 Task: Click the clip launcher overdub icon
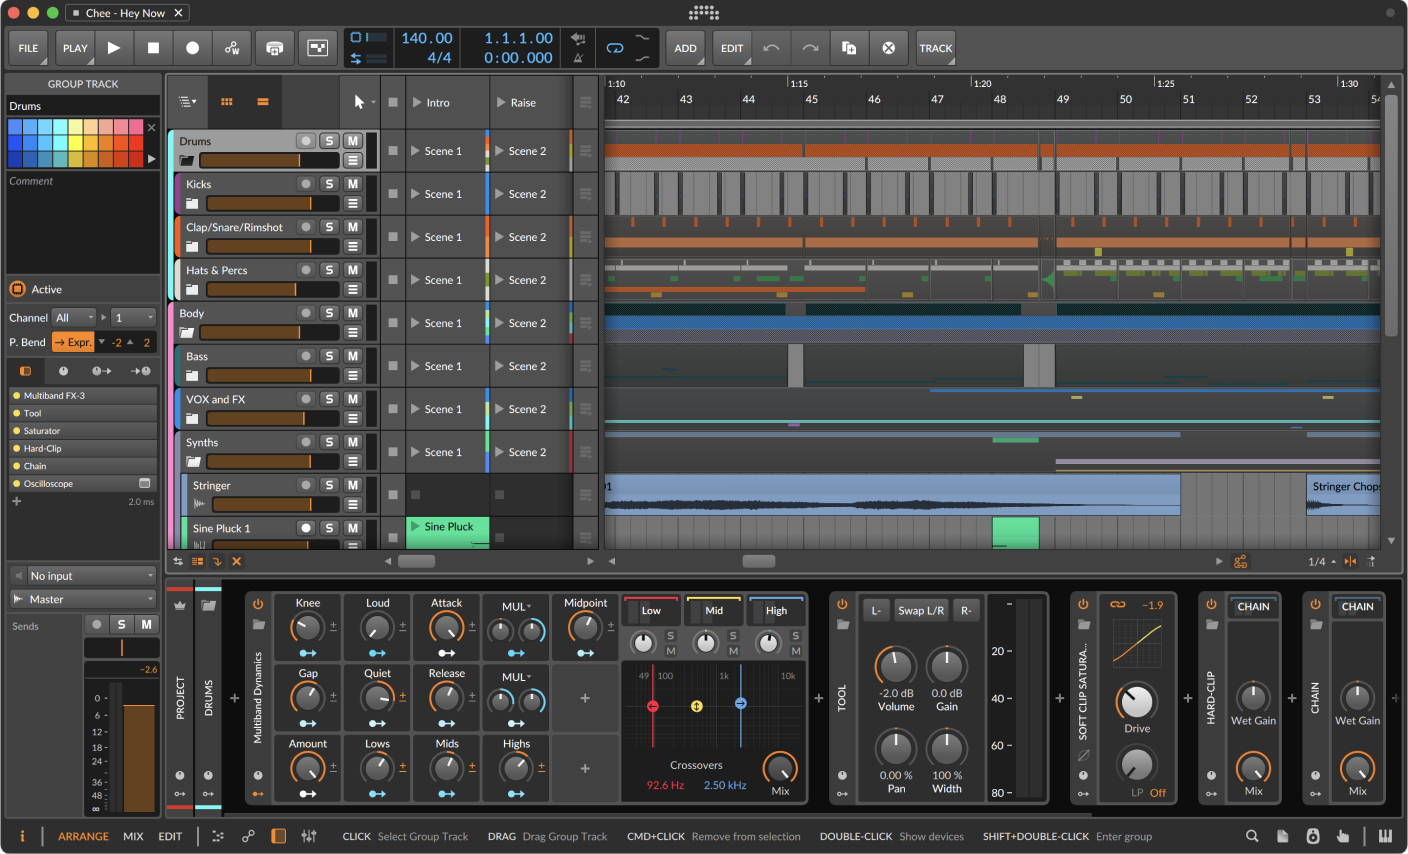[318, 48]
